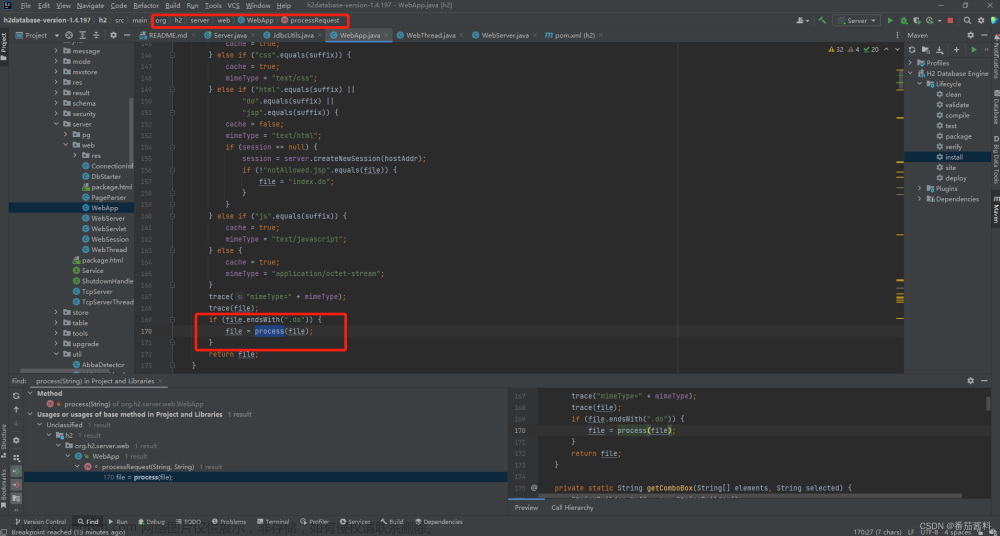Expand Plugins node in Maven panel
Screen dimensions: 1000x536
tap(920, 188)
